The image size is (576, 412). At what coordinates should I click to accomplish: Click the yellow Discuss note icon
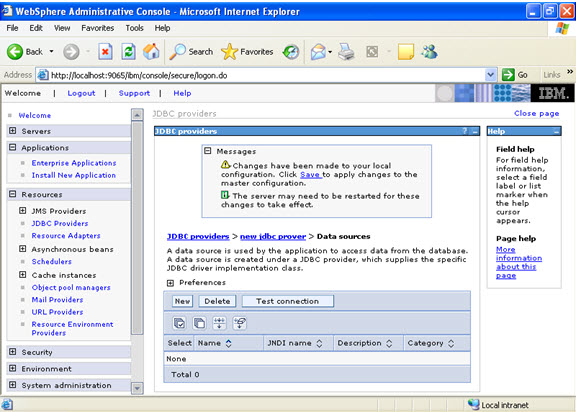406,52
